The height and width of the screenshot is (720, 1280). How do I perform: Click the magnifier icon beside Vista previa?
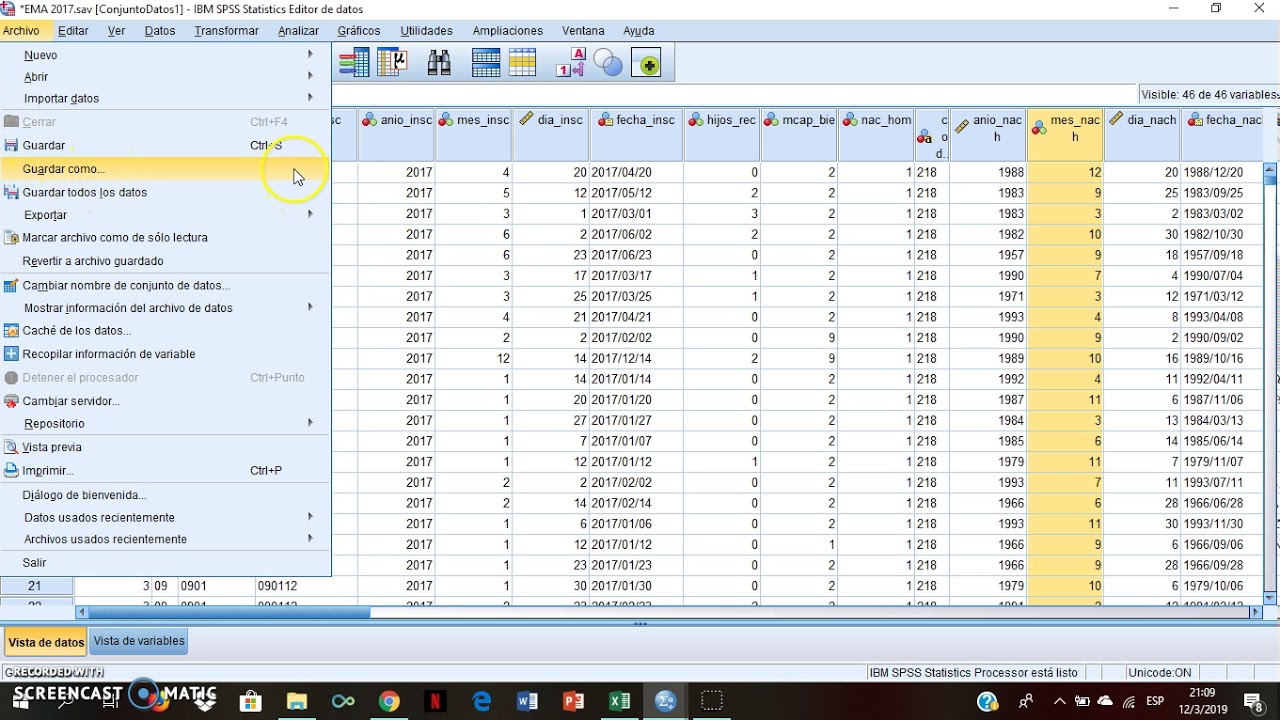point(12,447)
